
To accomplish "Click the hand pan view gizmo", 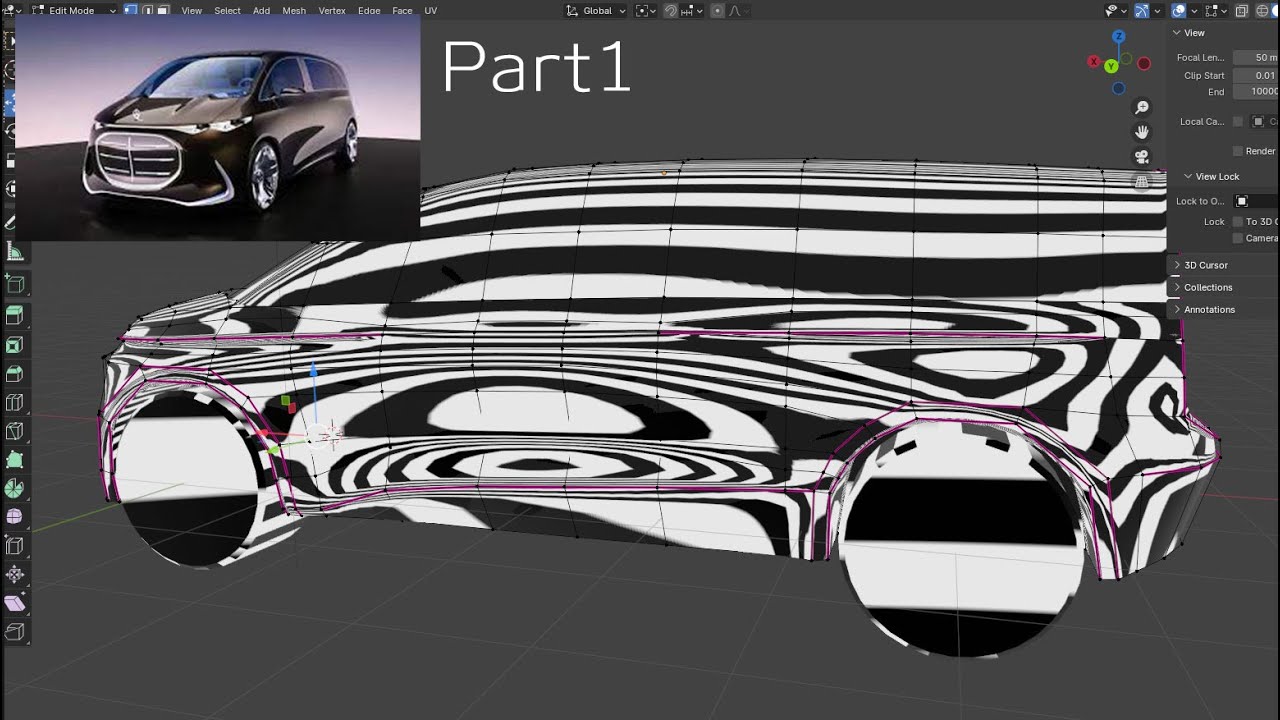I will 1142,133.
